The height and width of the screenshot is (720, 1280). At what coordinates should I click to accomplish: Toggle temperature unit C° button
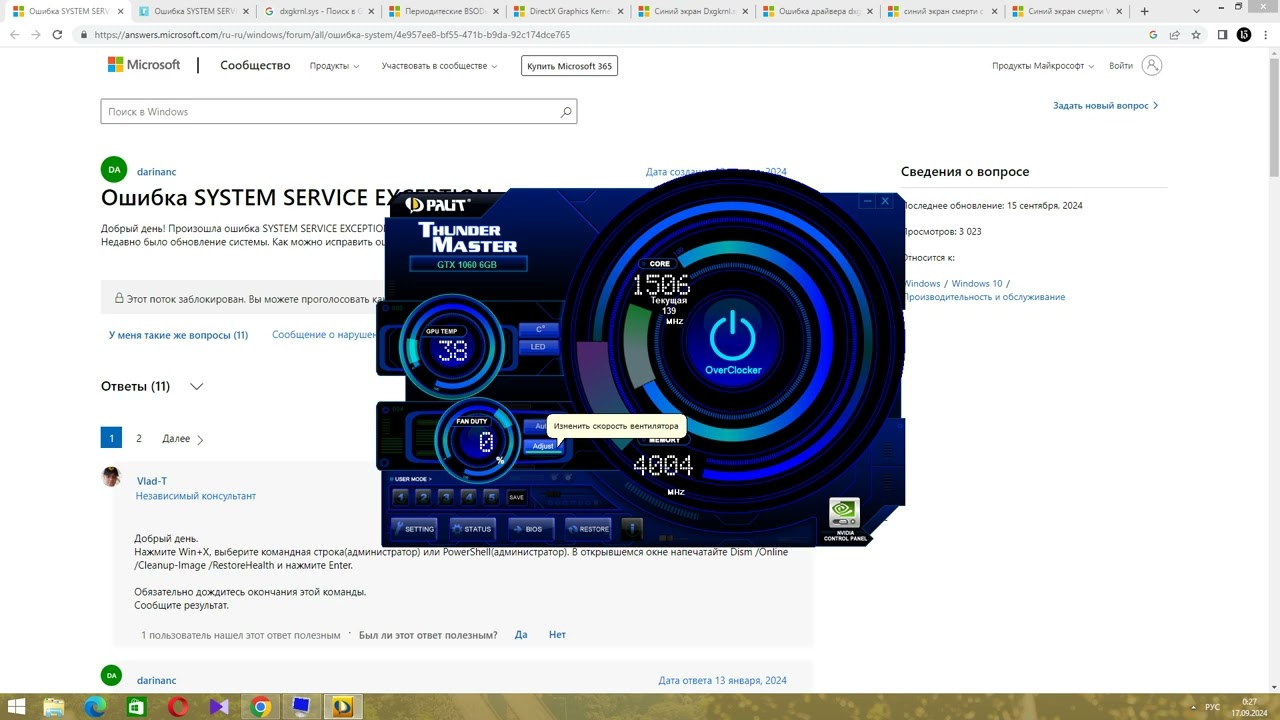(x=539, y=329)
